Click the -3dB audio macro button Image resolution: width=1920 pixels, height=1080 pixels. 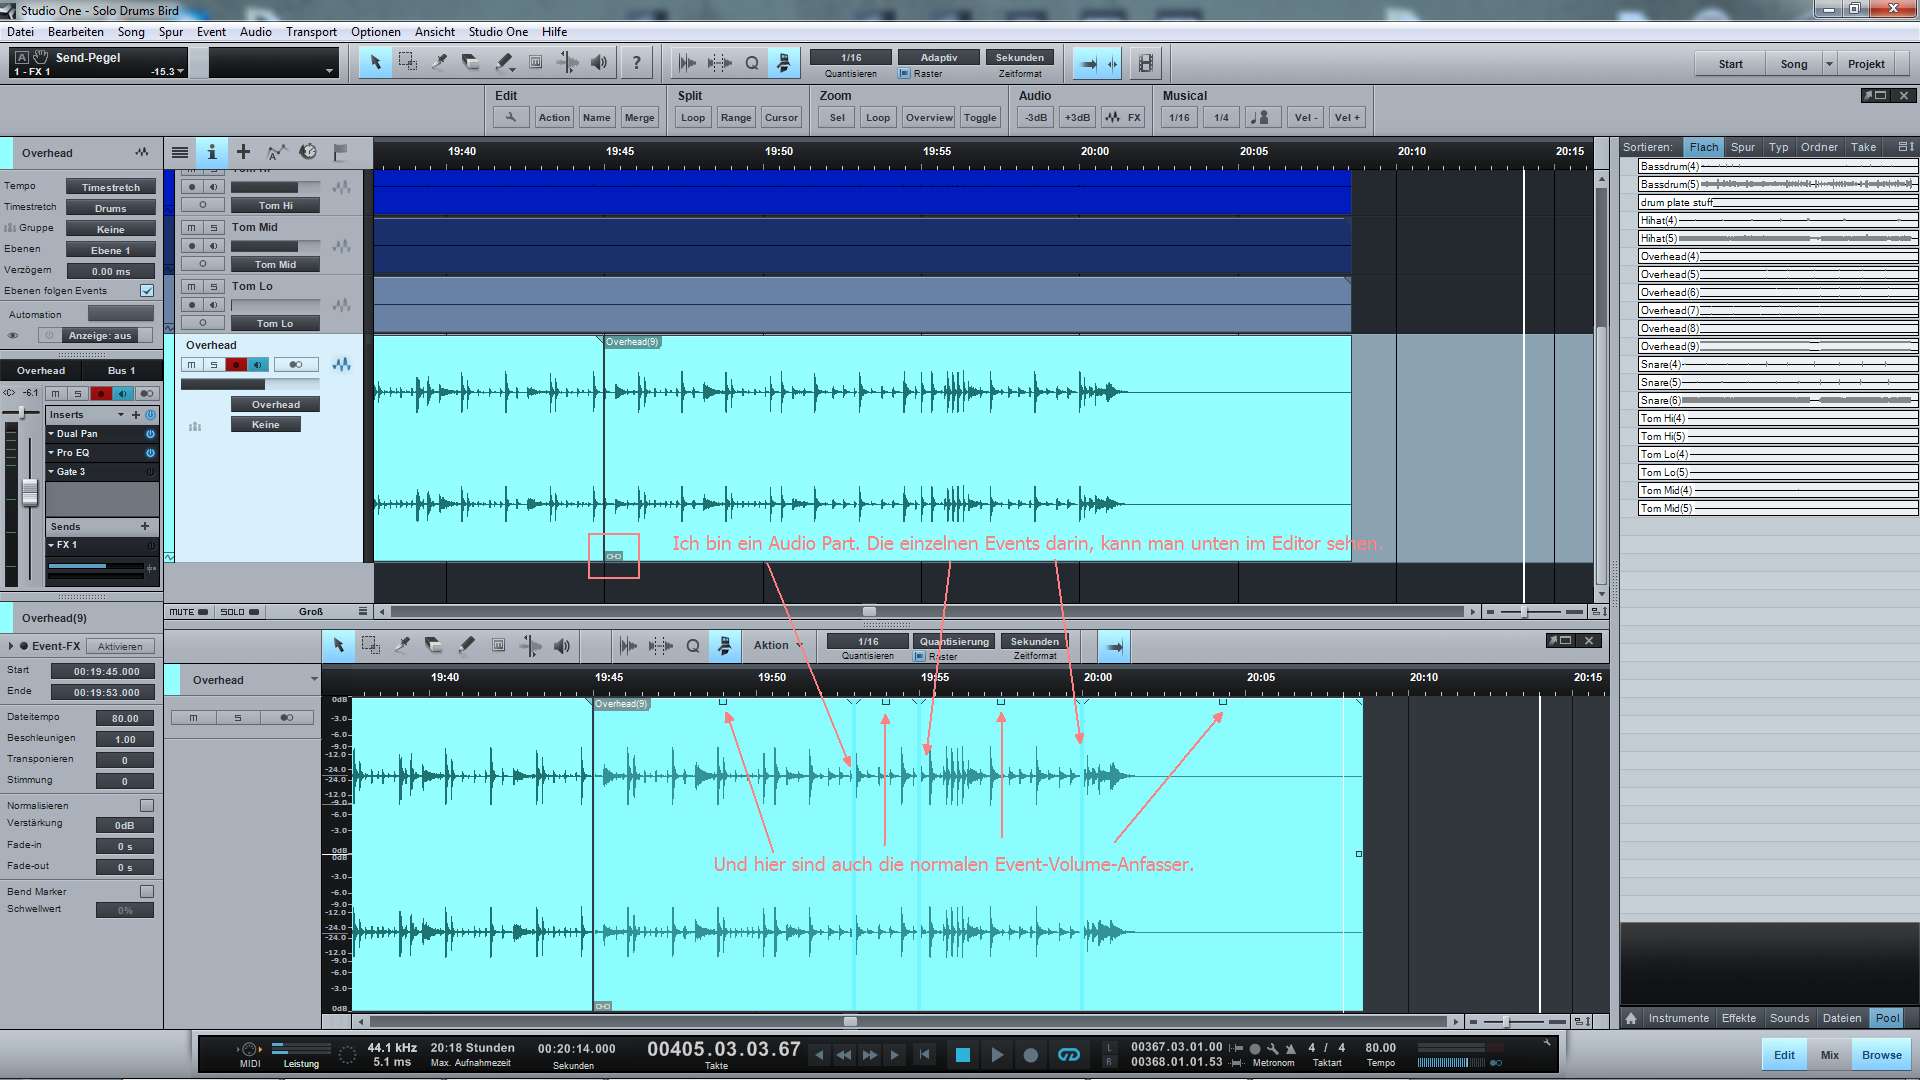pyautogui.click(x=1035, y=118)
